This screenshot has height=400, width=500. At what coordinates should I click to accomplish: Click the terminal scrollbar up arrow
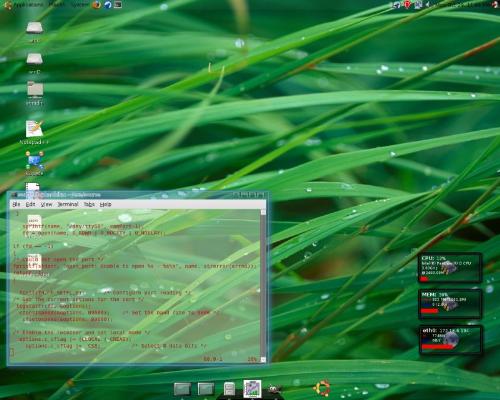[x=263, y=212]
